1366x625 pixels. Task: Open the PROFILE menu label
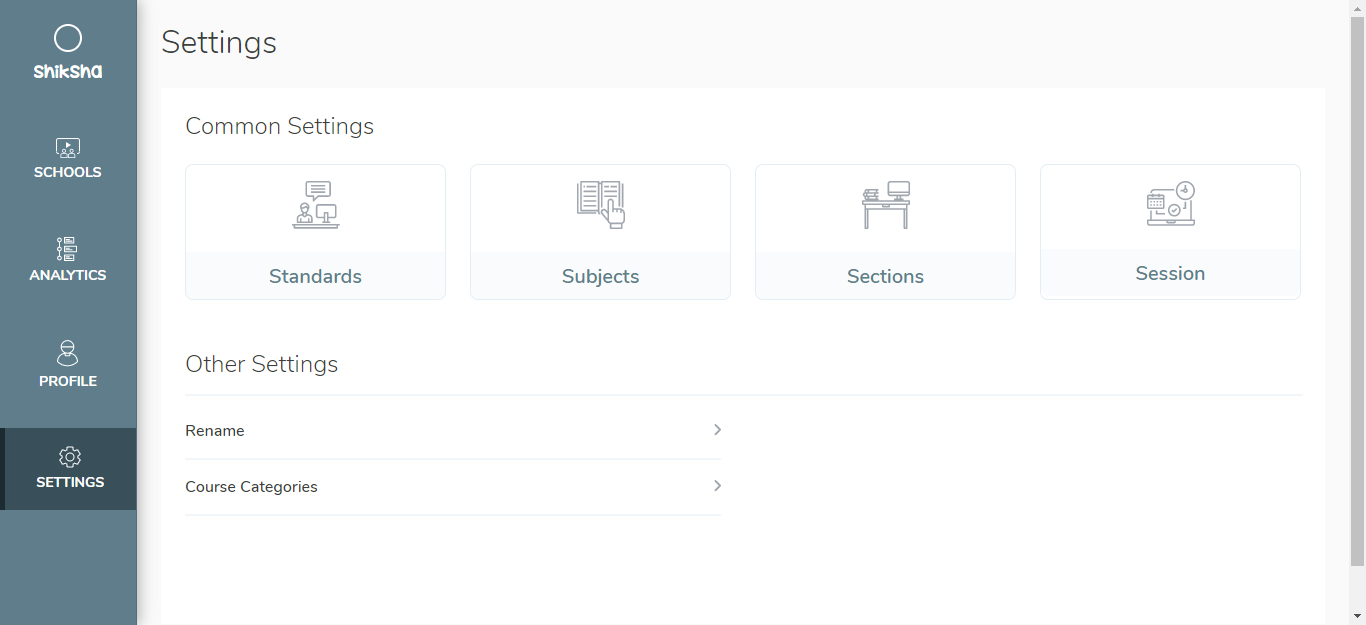click(x=68, y=381)
